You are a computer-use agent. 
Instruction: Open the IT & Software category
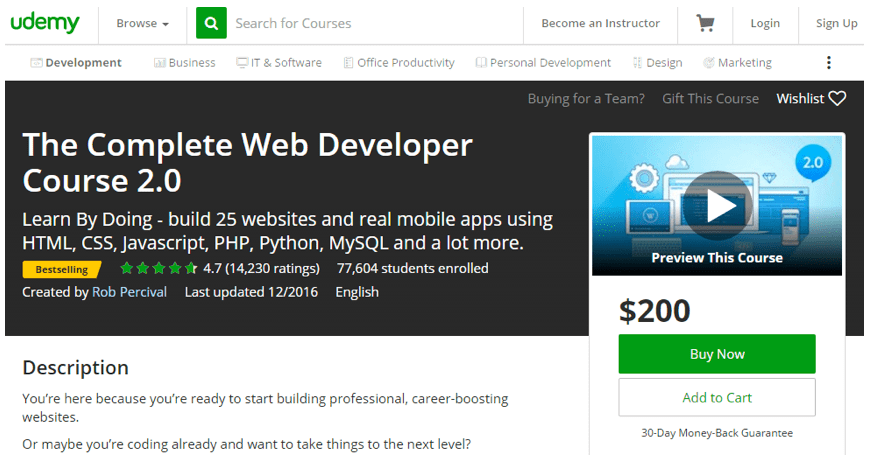279,63
